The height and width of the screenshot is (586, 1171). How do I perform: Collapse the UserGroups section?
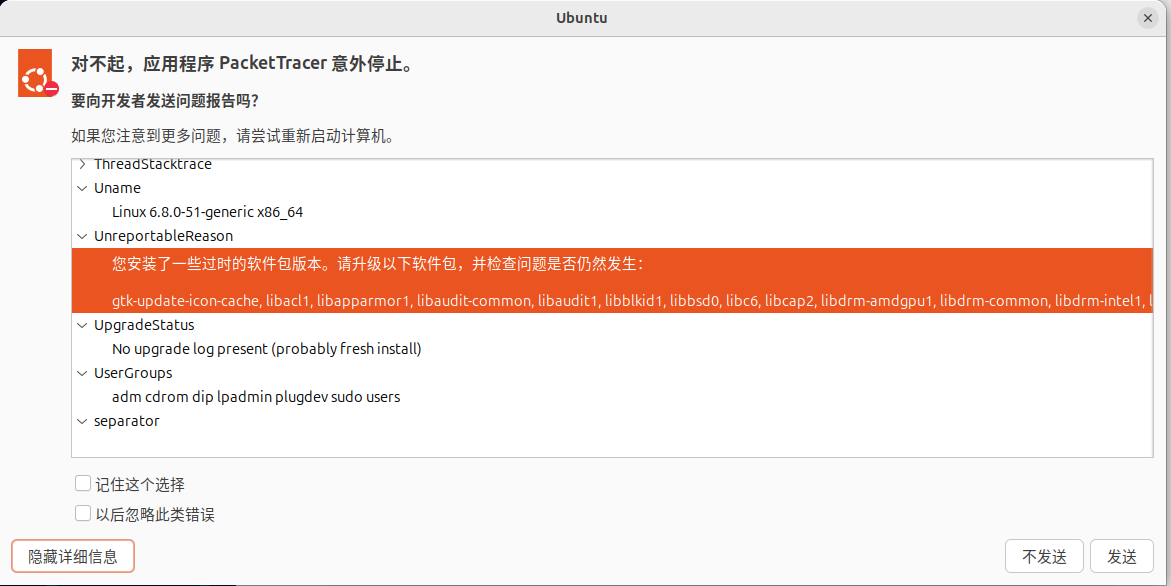click(x=82, y=373)
